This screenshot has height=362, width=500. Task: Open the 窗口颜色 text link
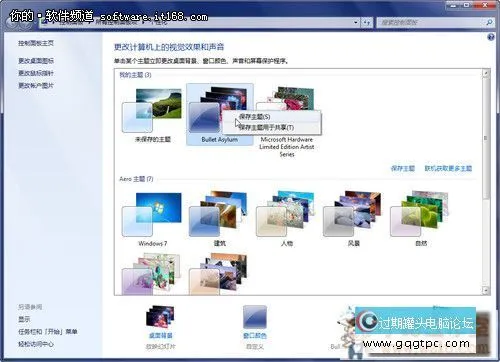pos(255,336)
